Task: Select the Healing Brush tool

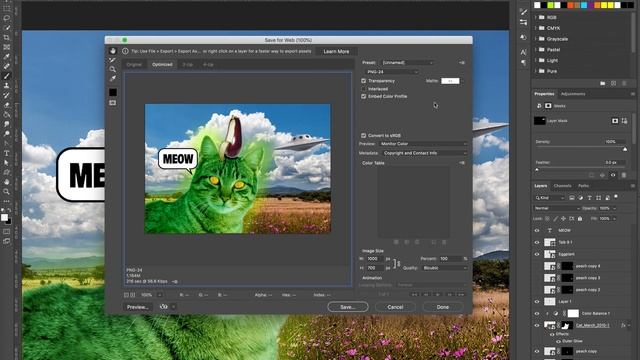Action: (7, 67)
